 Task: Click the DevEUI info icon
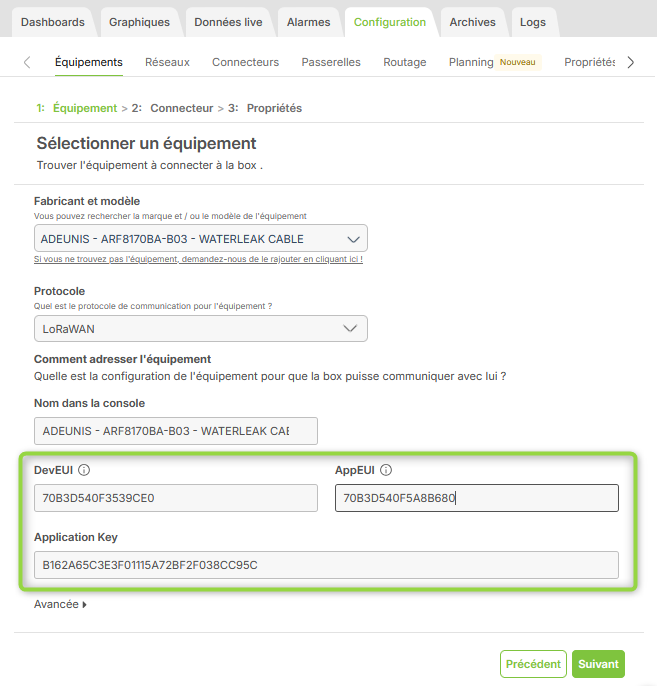(84, 470)
